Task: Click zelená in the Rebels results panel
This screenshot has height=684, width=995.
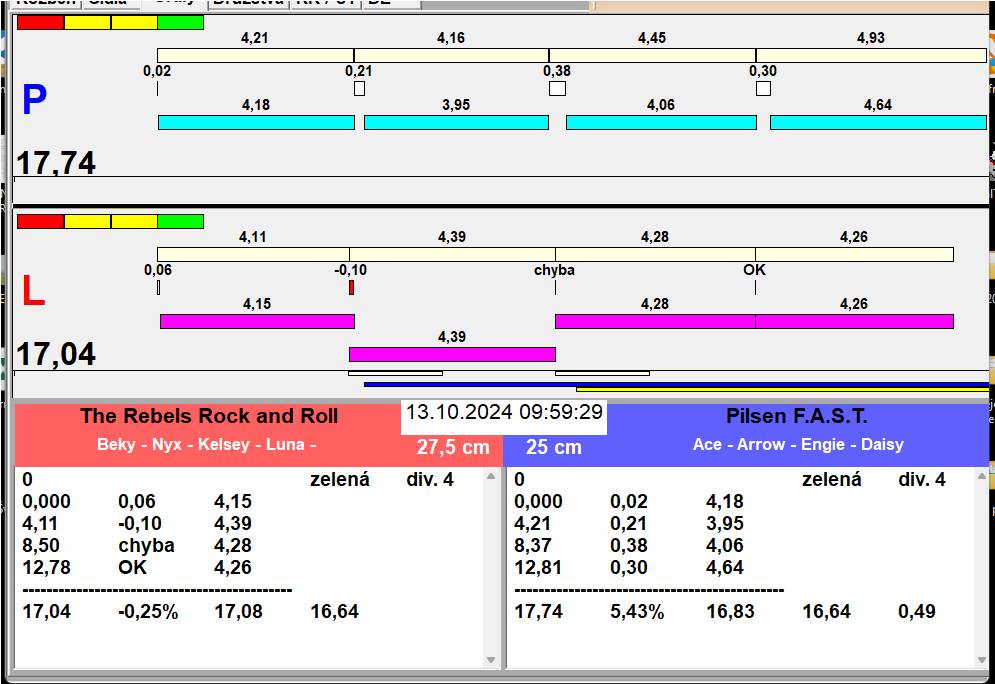Action: (339, 480)
